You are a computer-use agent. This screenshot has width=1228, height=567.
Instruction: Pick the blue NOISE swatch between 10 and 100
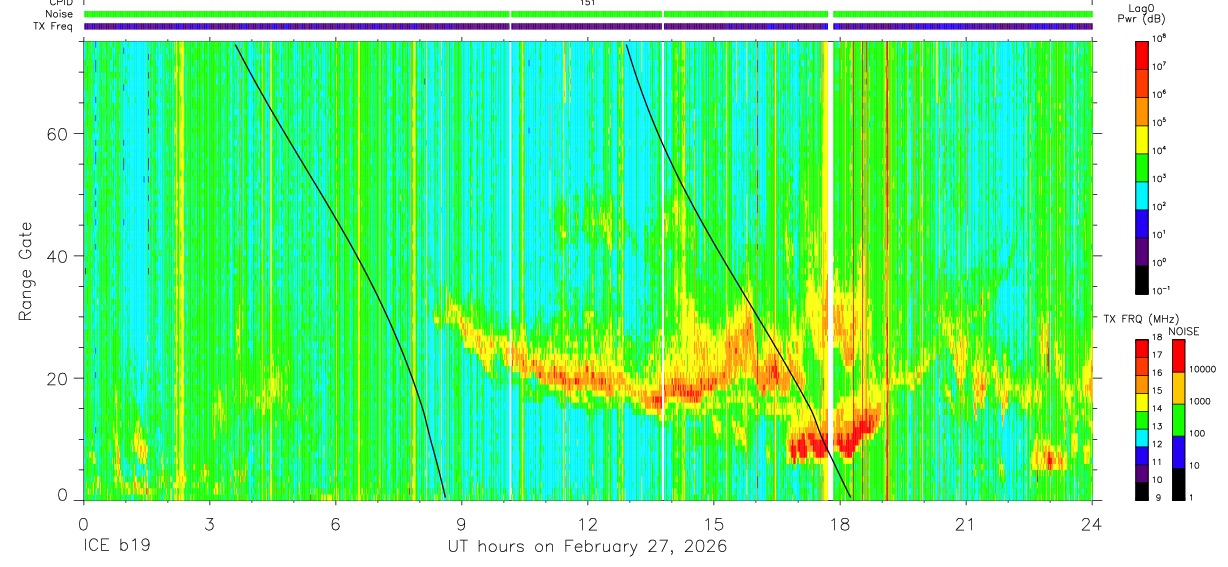point(1179,451)
